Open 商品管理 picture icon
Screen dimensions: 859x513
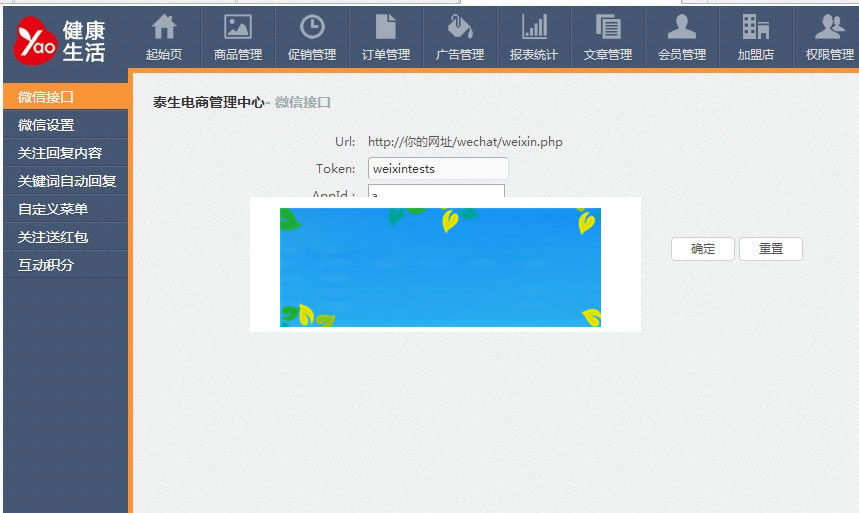click(x=238, y=27)
